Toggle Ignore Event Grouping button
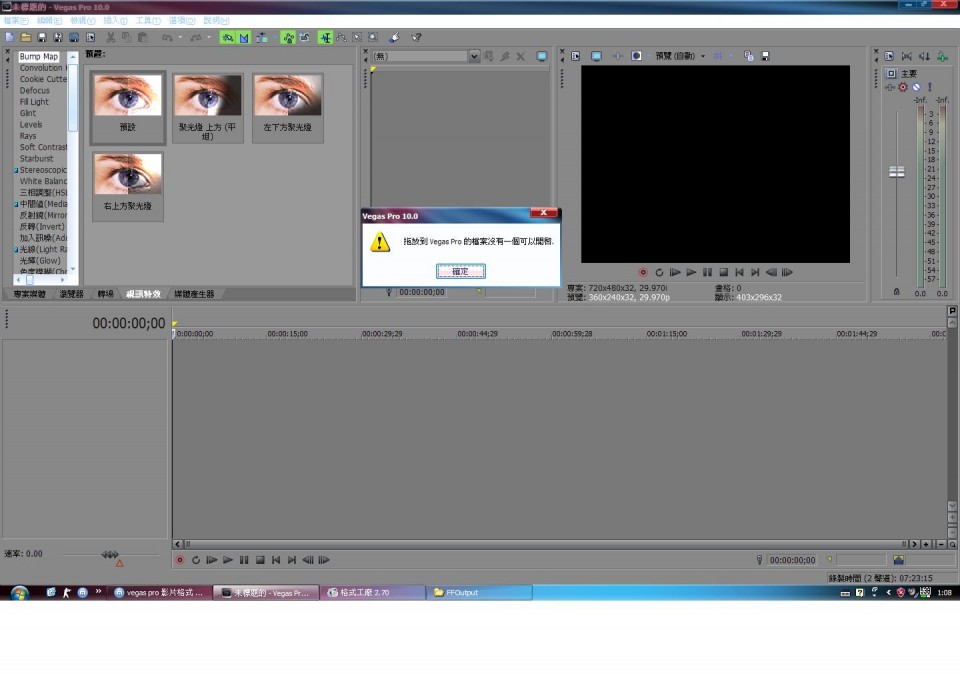Image resolution: width=960 pixels, height=674 pixels. click(x=304, y=37)
